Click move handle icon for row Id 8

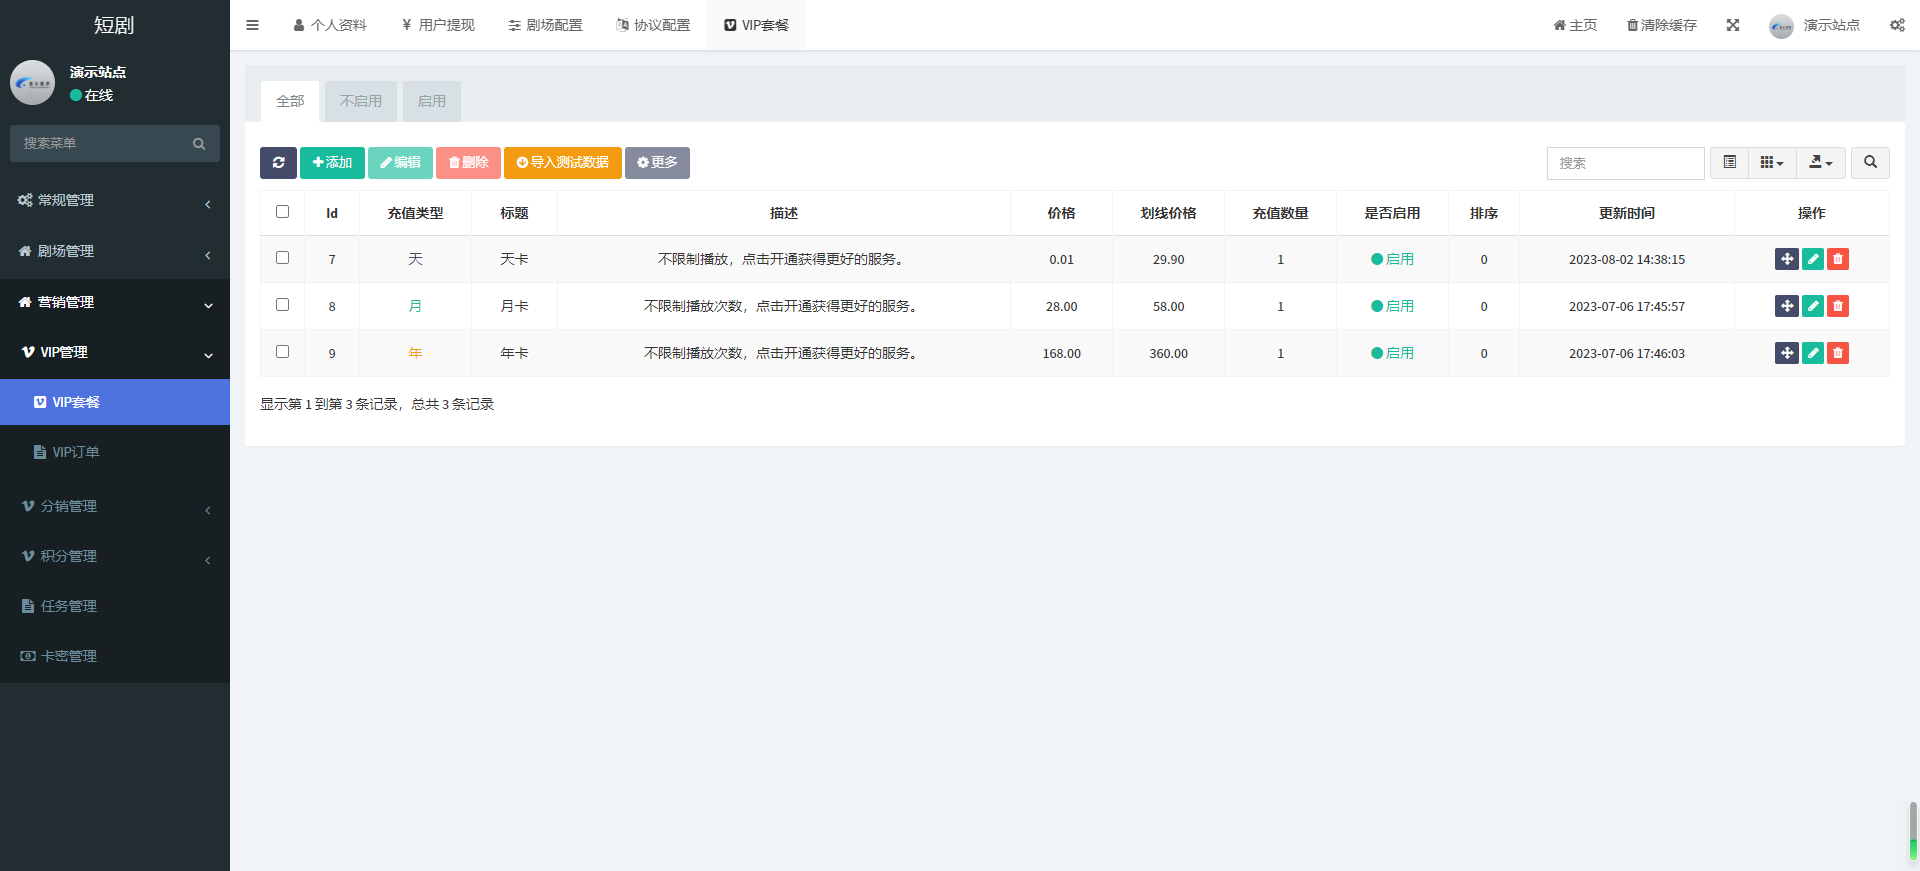(x=1787, y=306)
